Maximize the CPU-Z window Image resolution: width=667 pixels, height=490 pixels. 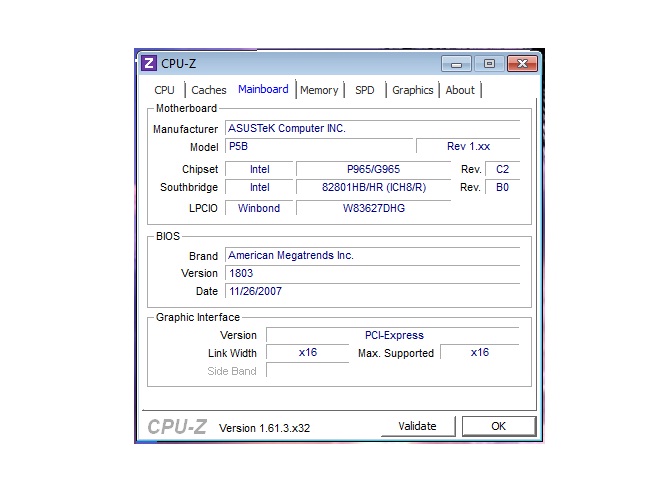click(x=489, y=64)
